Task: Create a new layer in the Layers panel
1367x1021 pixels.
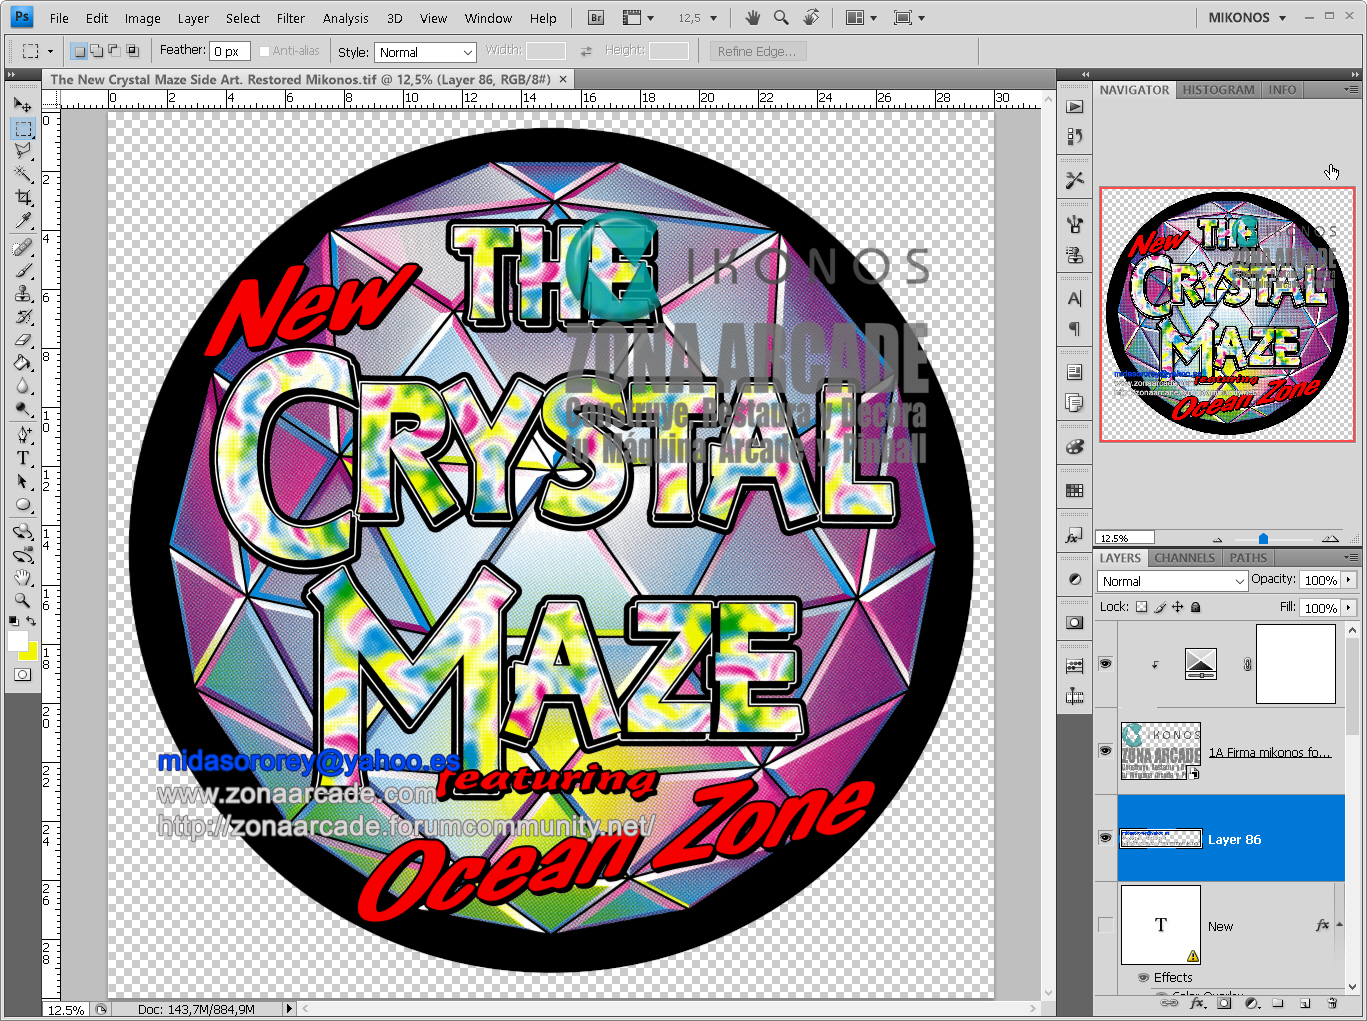Action: 1306,1004
